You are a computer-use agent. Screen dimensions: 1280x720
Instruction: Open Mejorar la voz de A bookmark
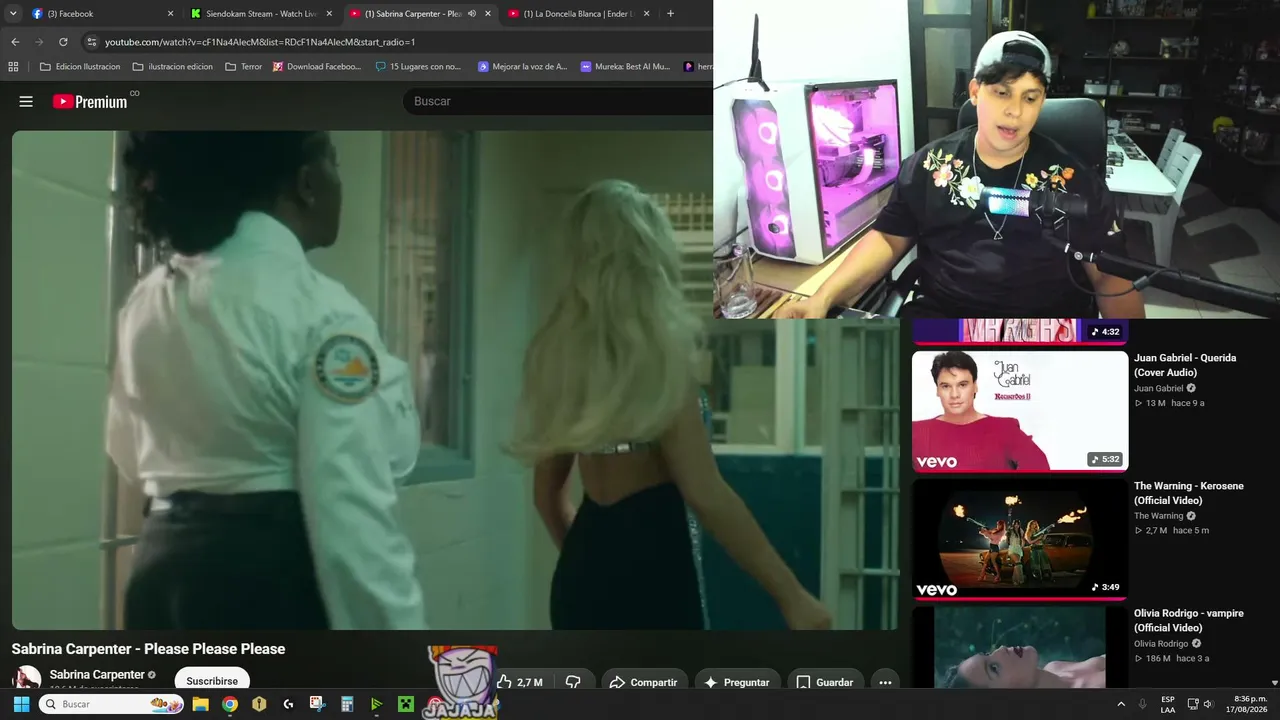point(522,67)
